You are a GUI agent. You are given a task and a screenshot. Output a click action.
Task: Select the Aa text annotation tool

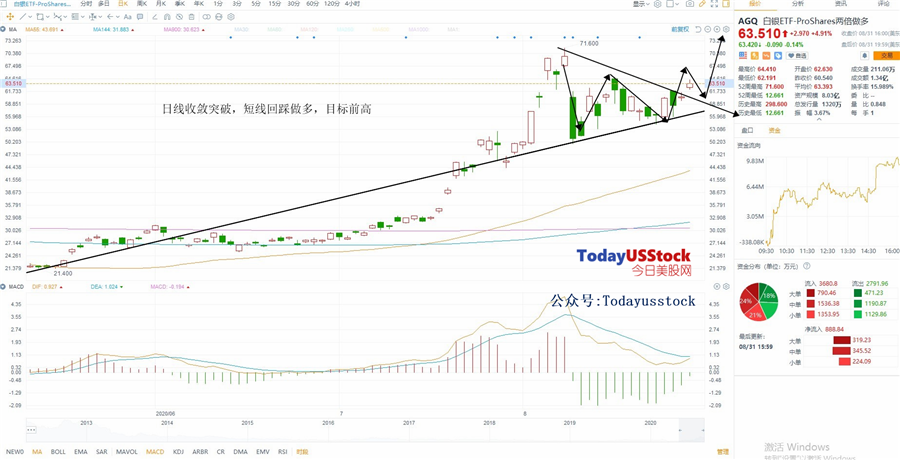[x=127, y=17]
